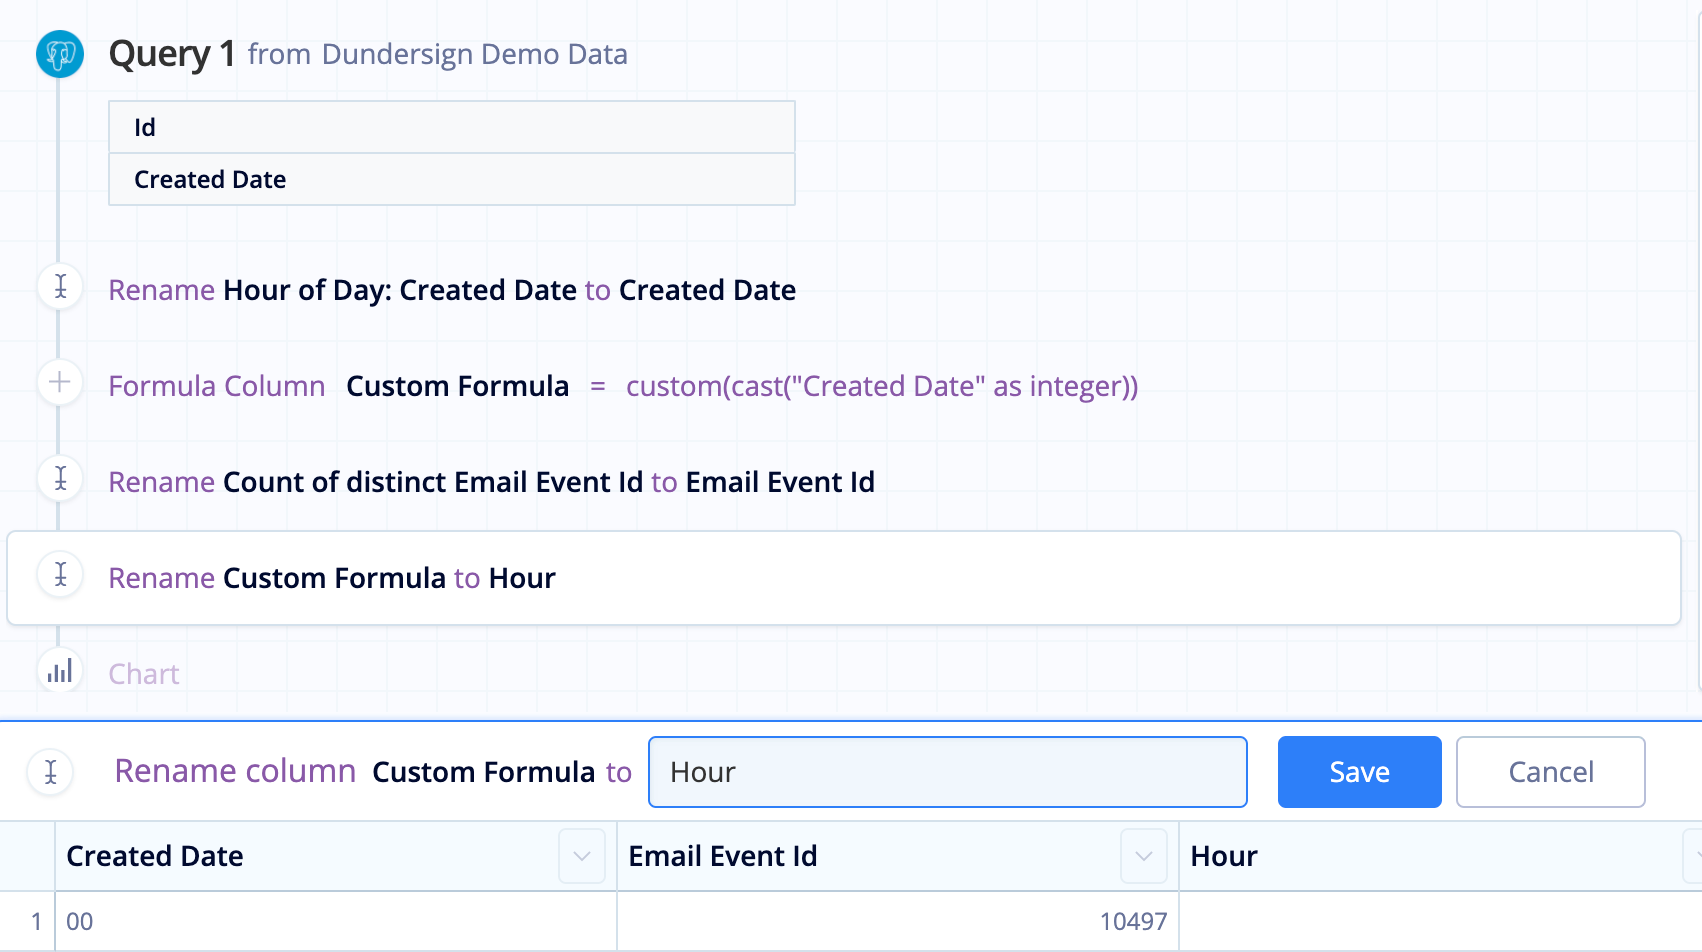1702x952 pixels.
Task: Click Dundersign Demo Data source name
Action: [x=475, y=54]
